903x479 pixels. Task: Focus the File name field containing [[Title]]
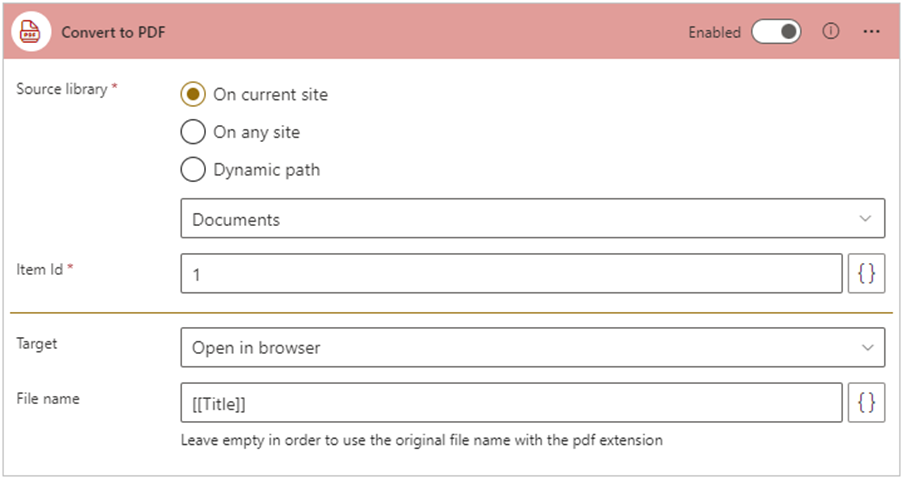tap(510, 403)
